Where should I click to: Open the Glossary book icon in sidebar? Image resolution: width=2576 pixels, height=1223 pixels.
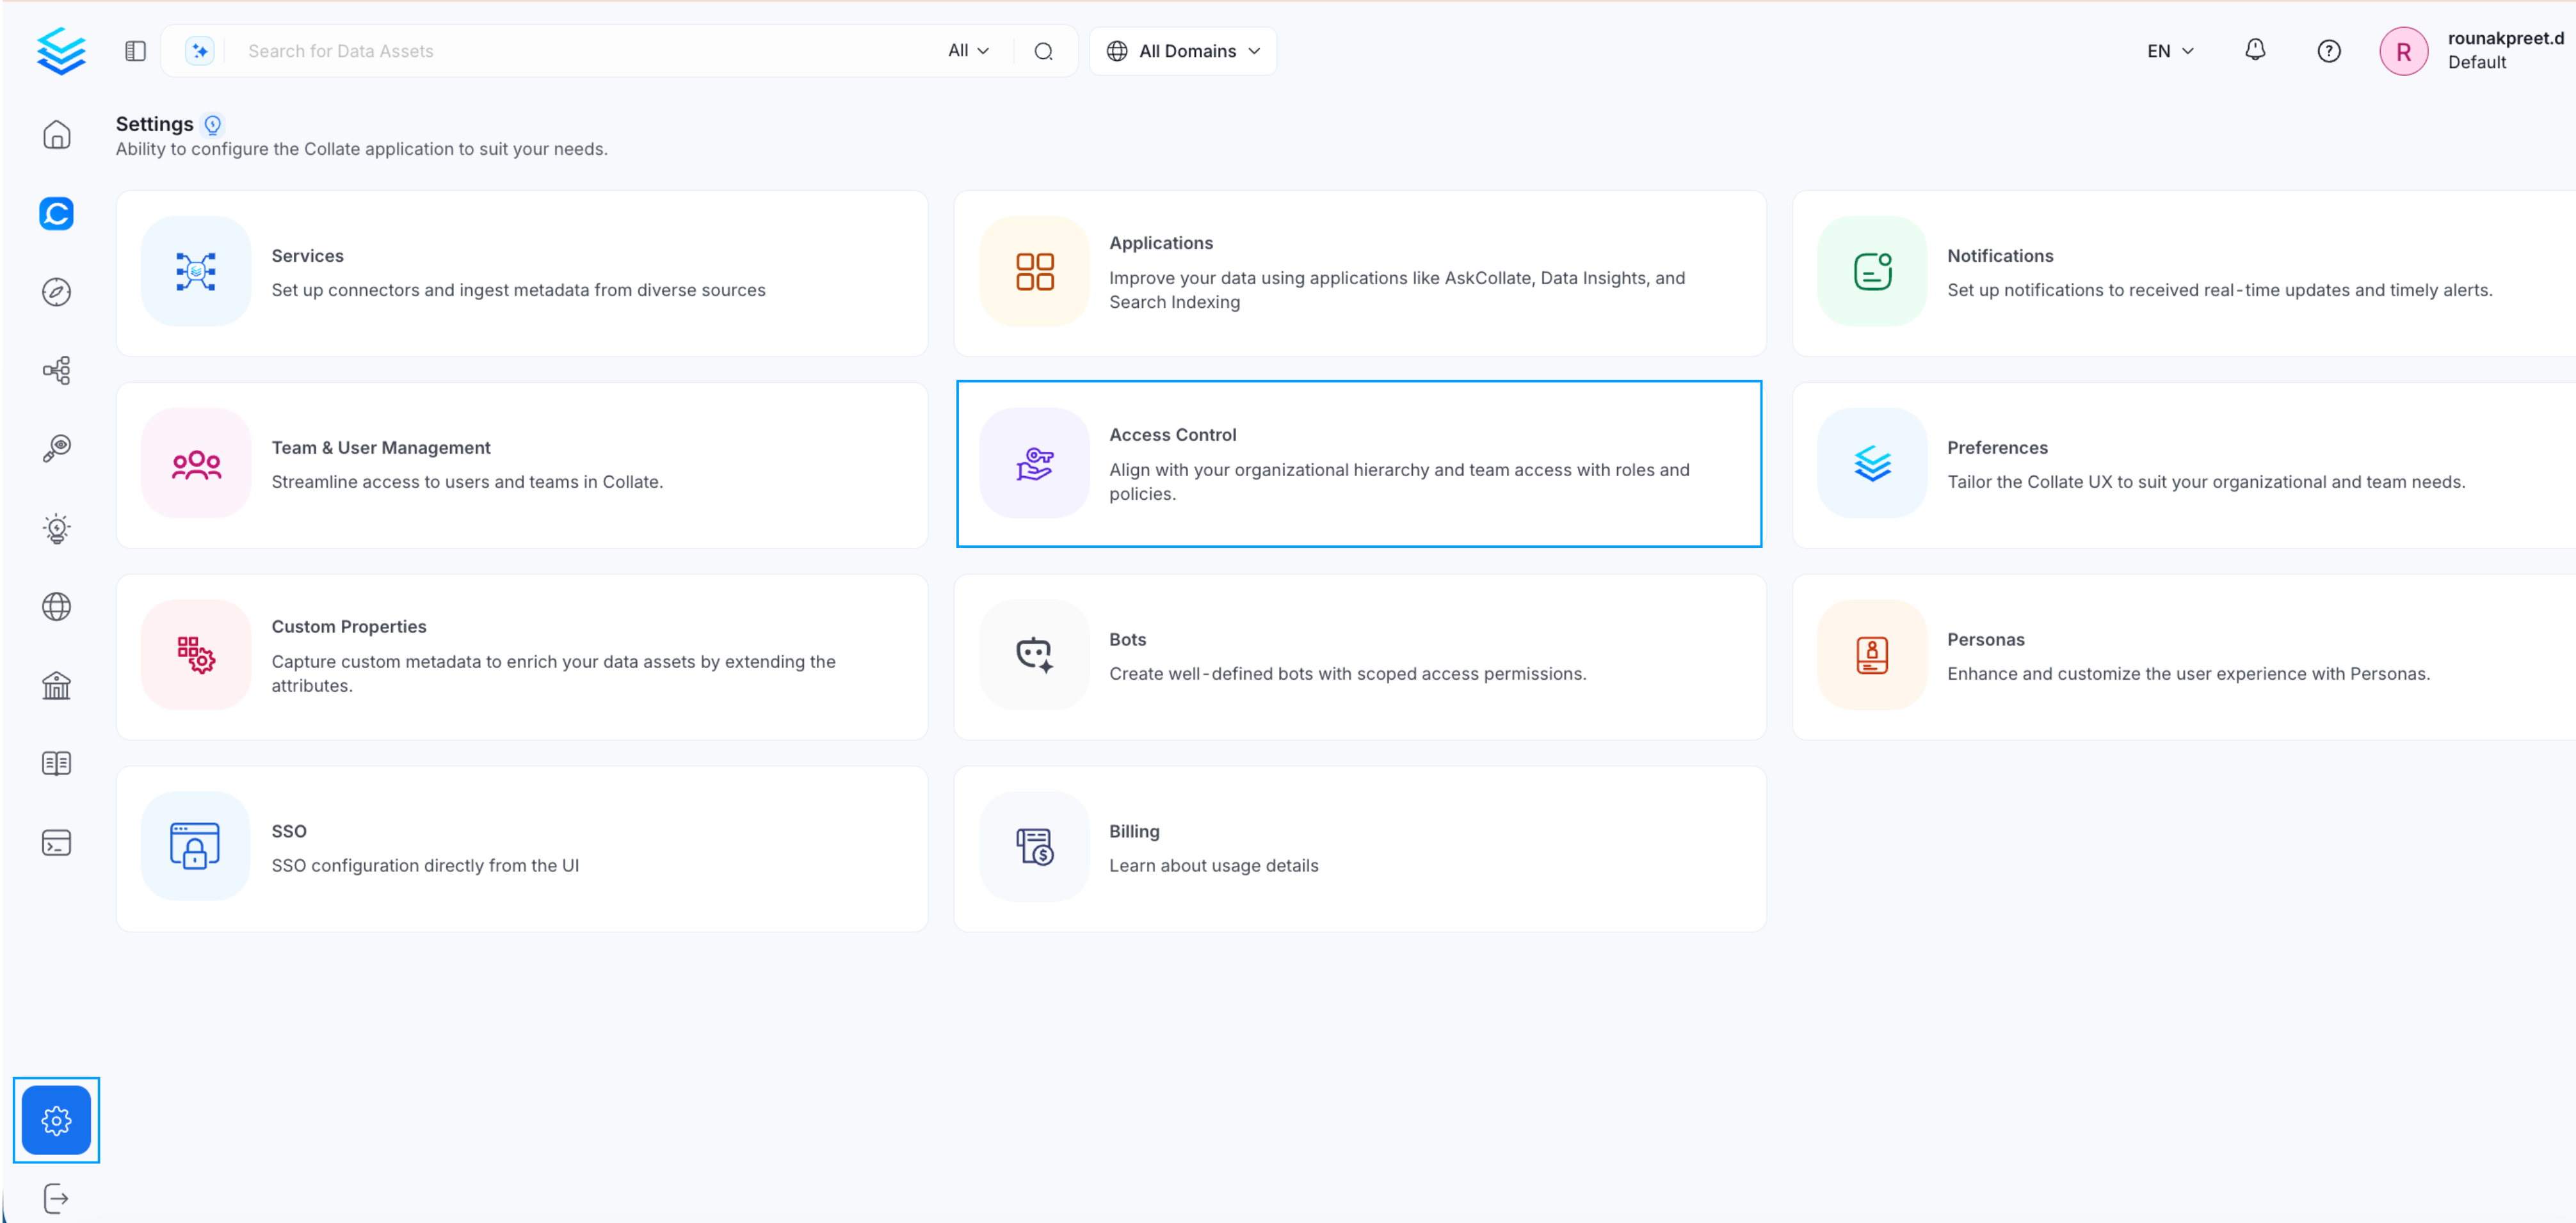pyautogui.click(x=57, y=764)
